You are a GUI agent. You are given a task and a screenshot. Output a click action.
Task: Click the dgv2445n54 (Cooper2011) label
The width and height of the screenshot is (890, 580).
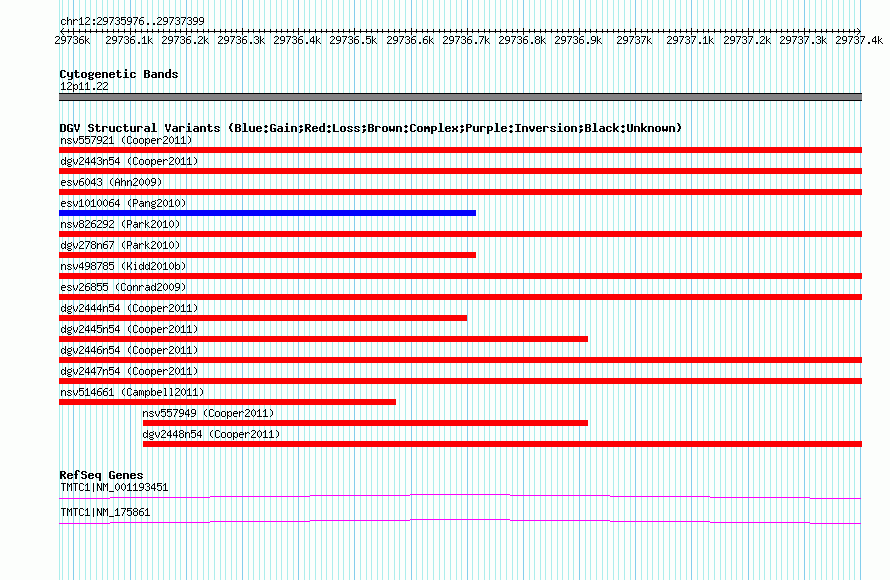129,329
